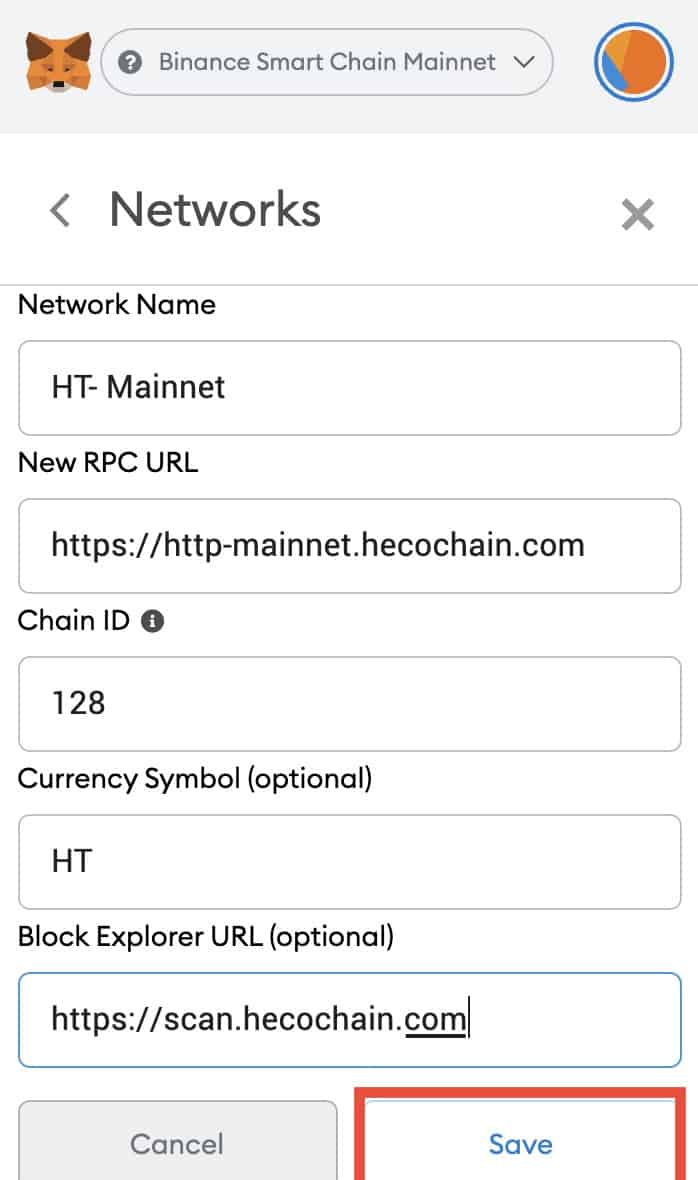Click the Currency Symbol (optional) label

coord(195,779)
